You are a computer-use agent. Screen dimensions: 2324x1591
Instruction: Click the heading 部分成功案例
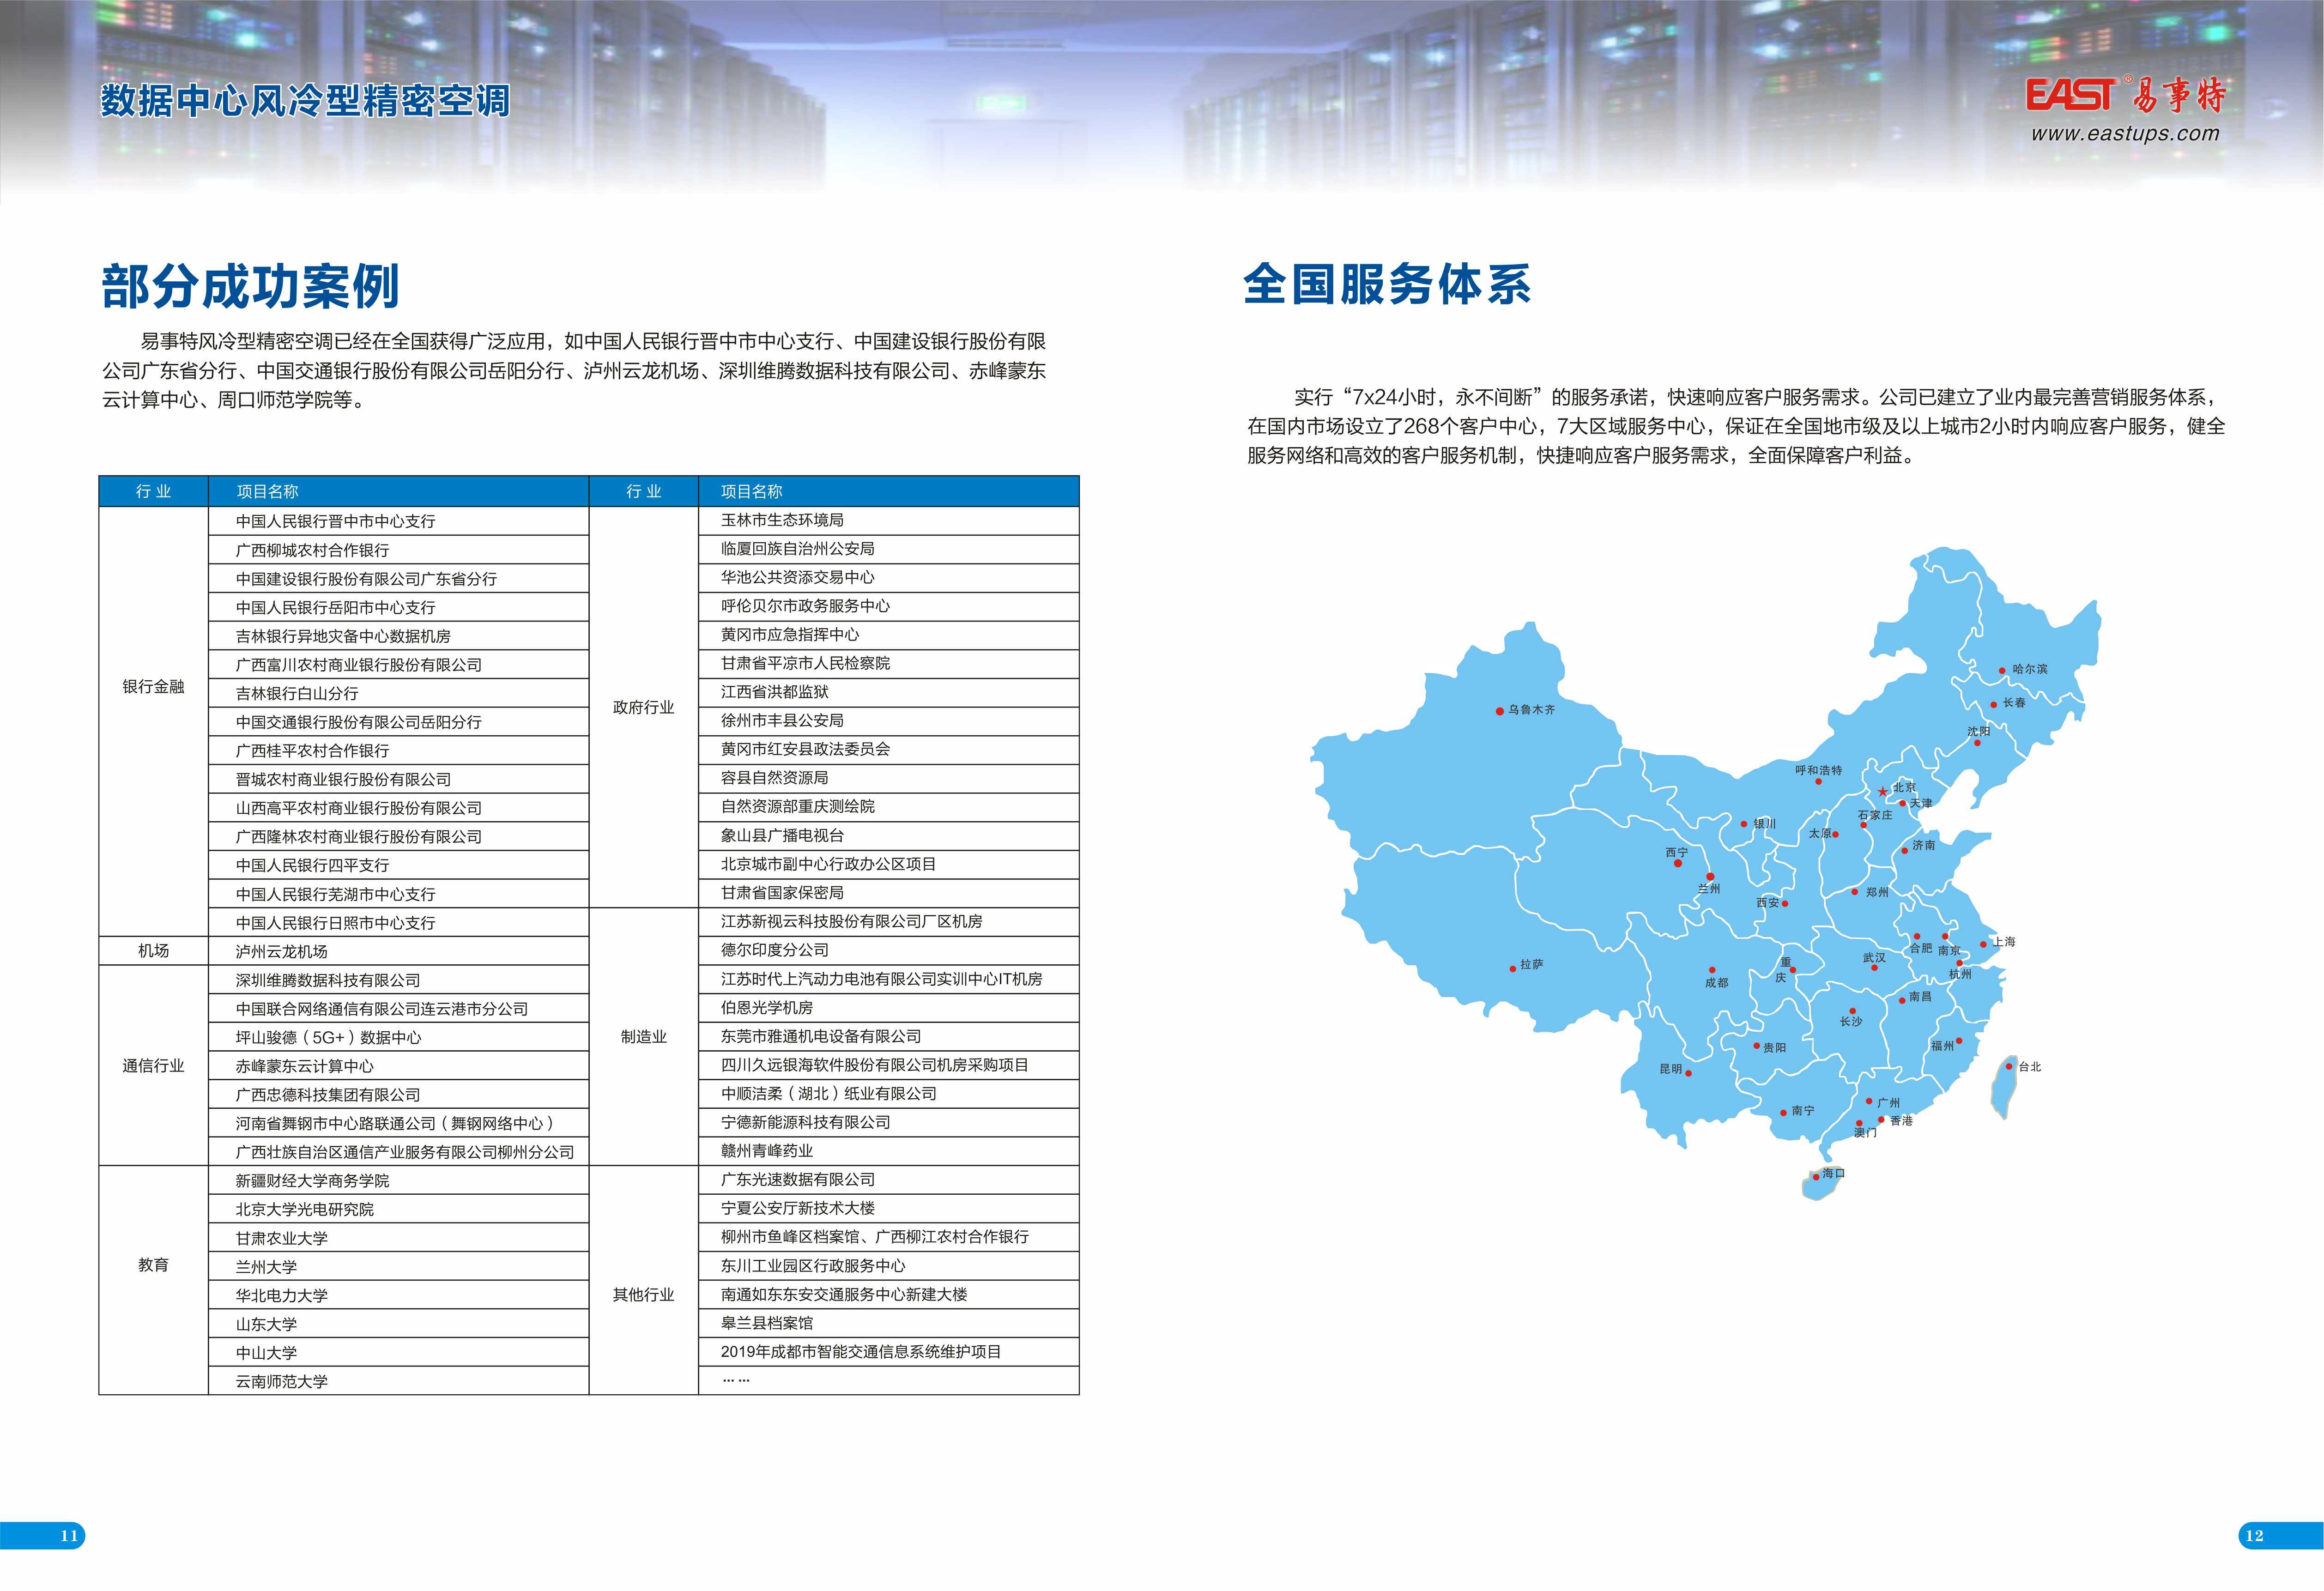coord(251,287)
